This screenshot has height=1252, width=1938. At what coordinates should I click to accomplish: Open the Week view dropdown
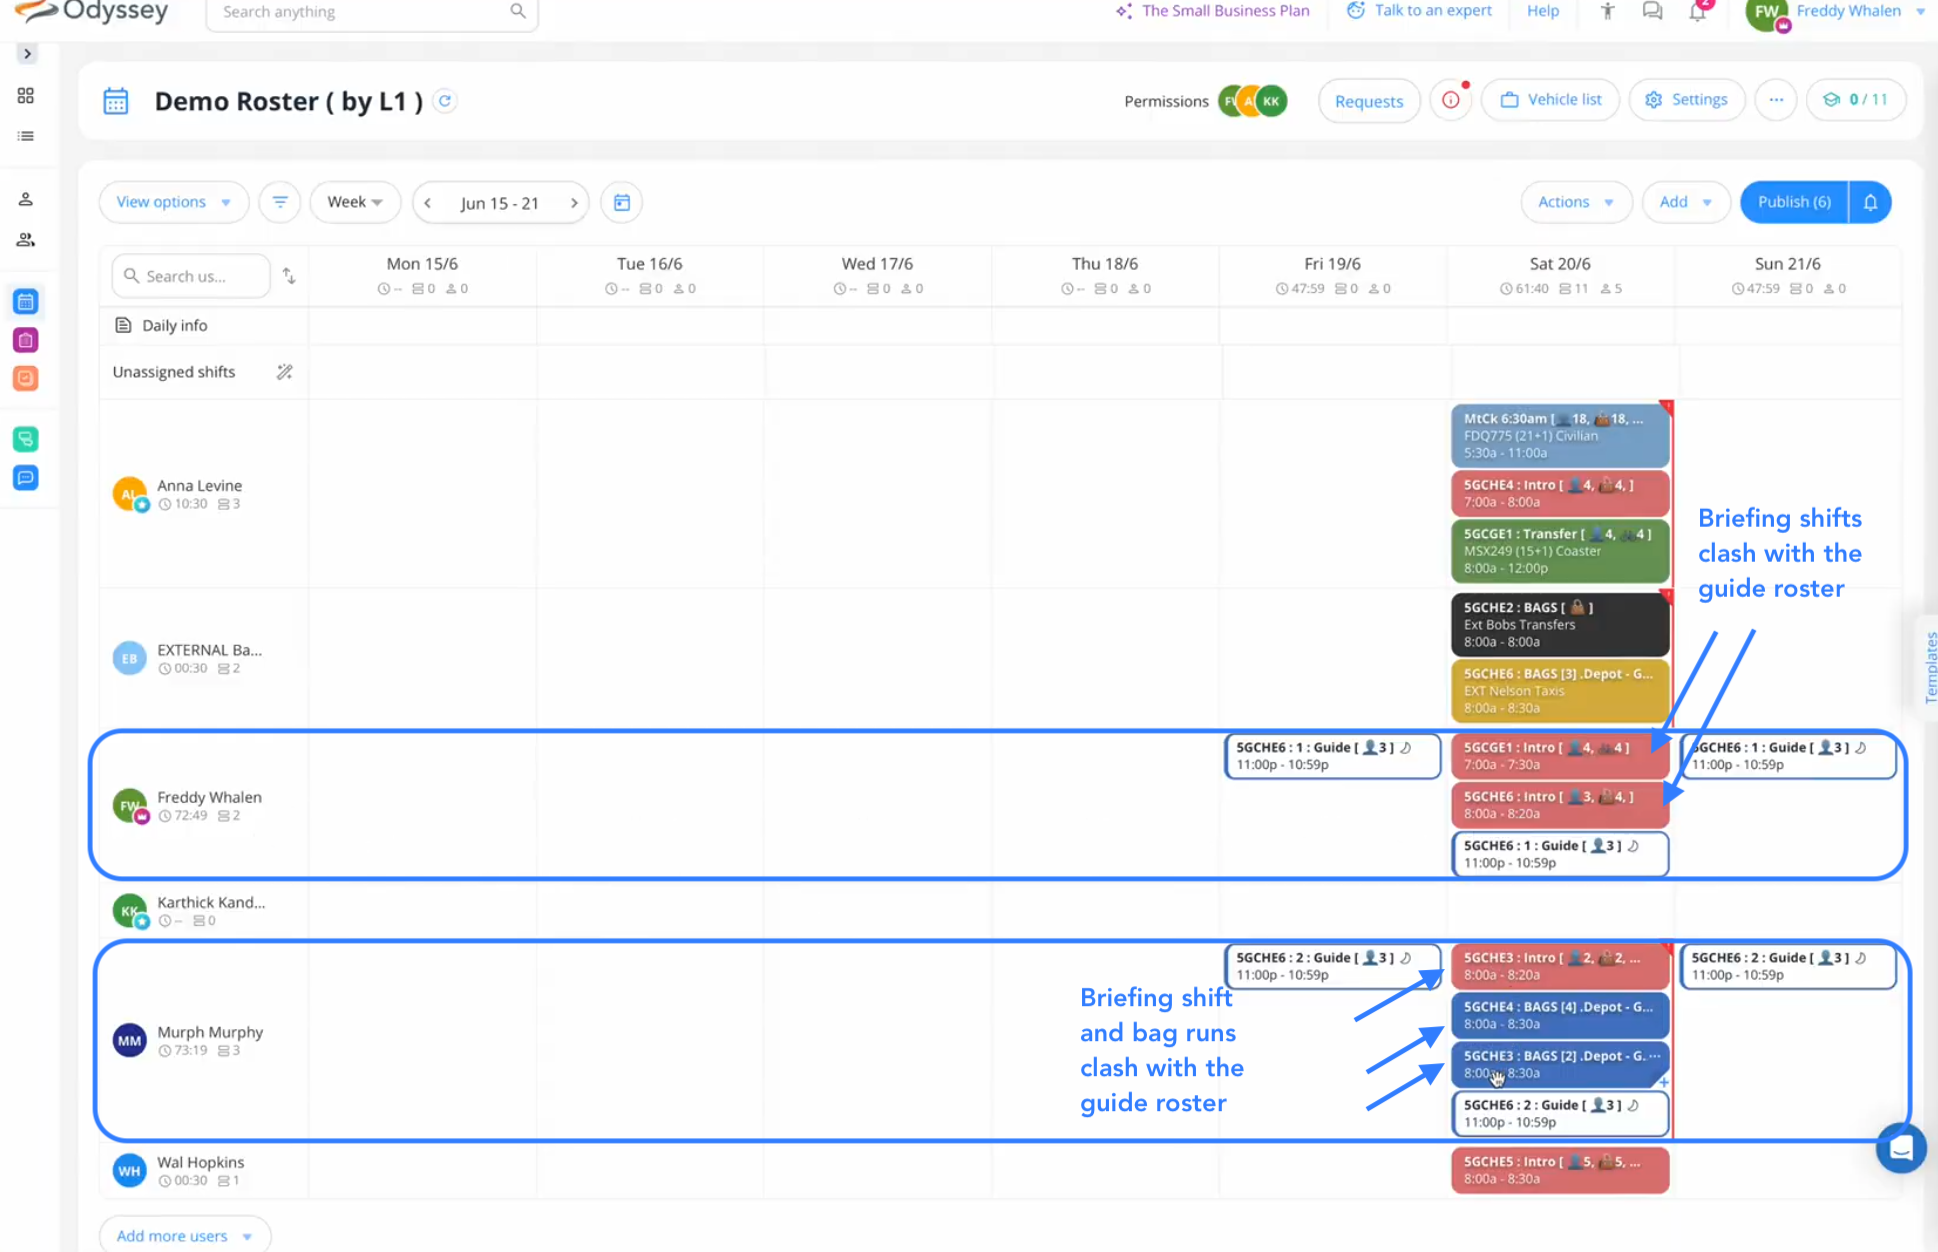point(354,202)
